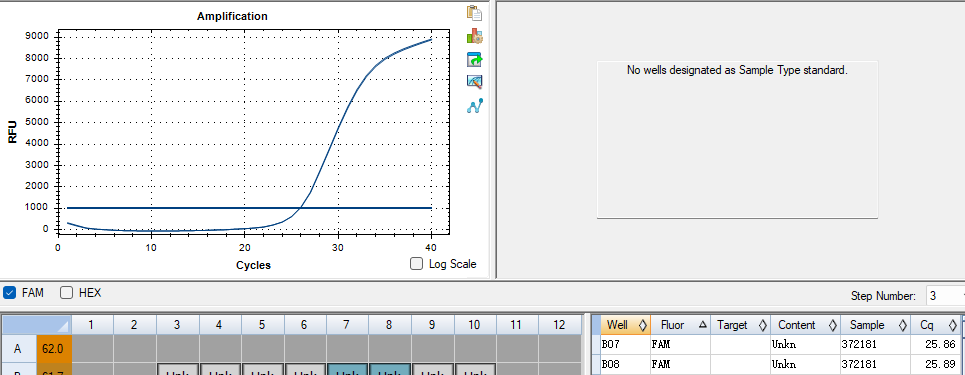
Task: Select plate column 12 header
Action: [x=560, y=325]
